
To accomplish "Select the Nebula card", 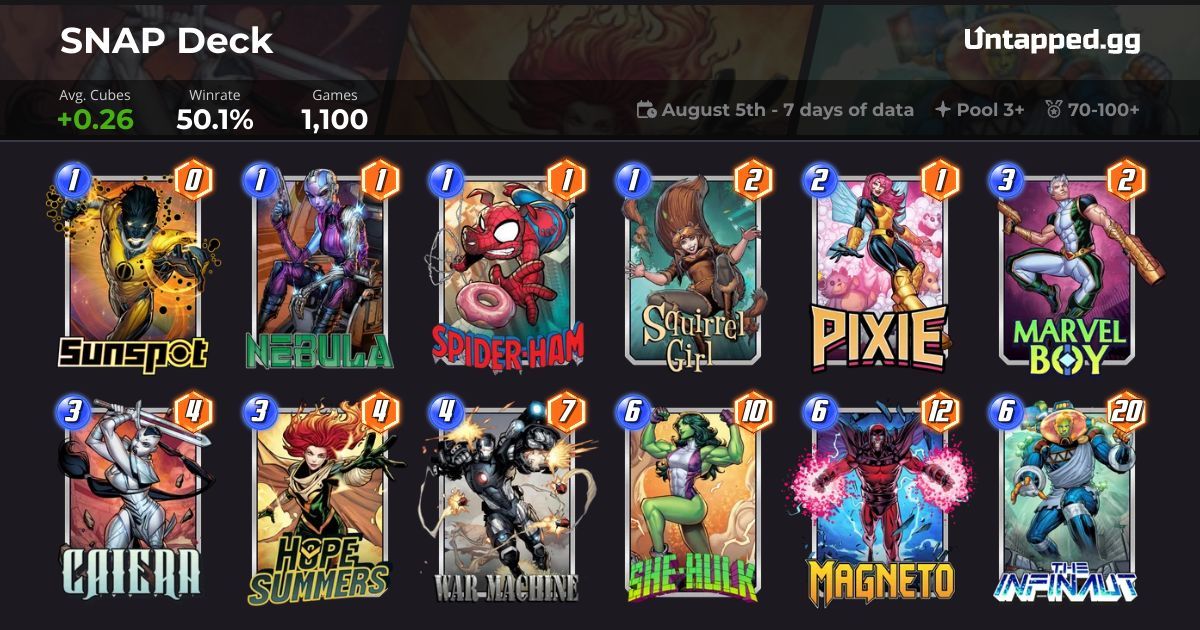I will [x=321, y=266].
